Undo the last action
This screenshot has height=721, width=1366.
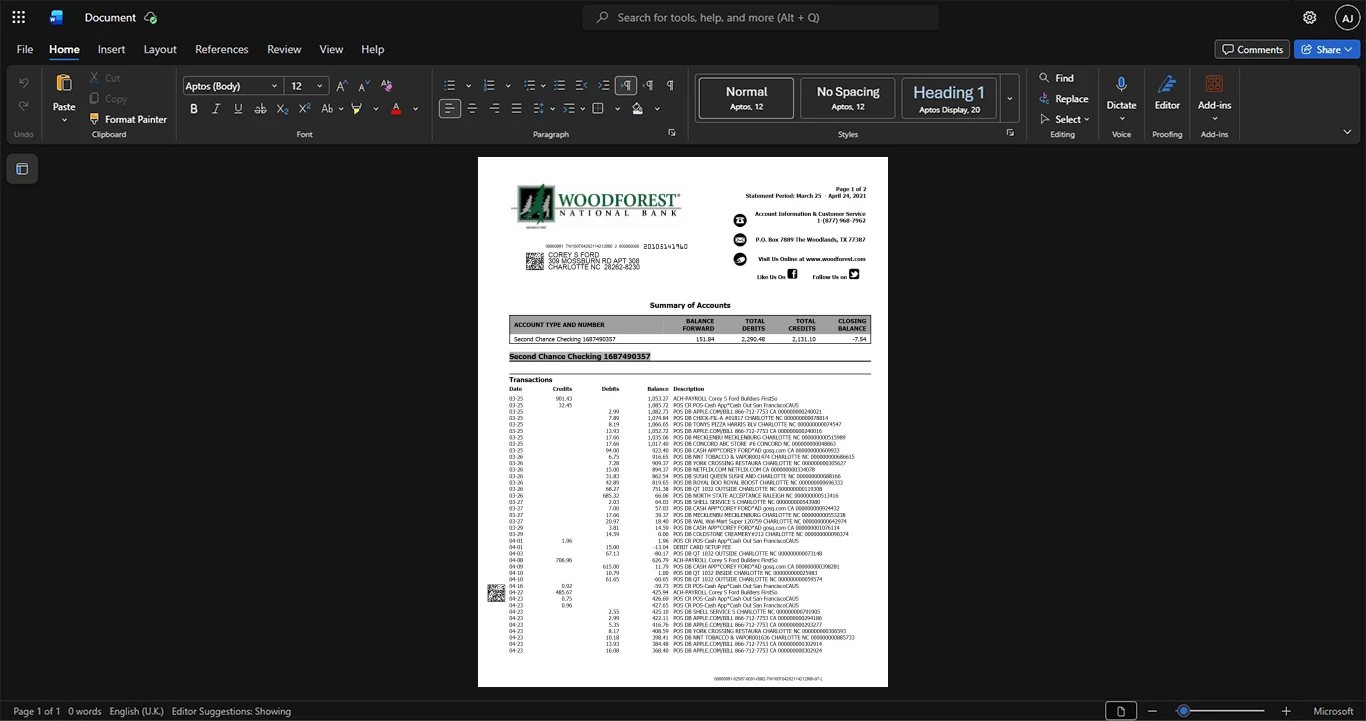[x=24, y=82]
